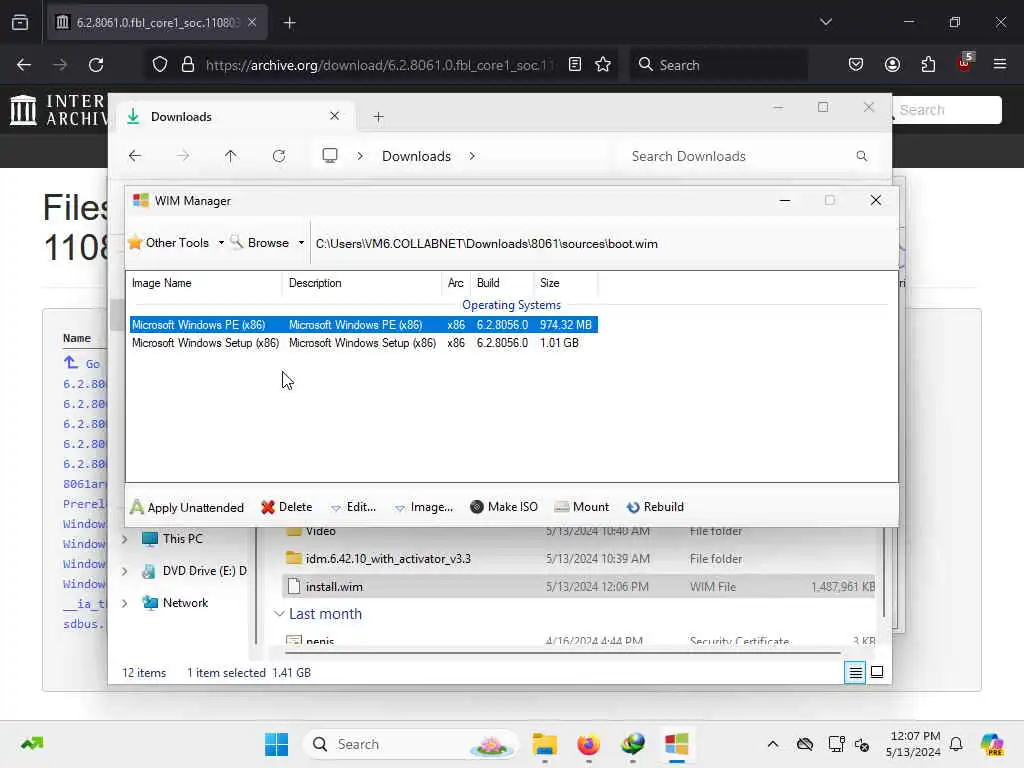Click the Mount button
1024x768 pixels.
point(581,507)
